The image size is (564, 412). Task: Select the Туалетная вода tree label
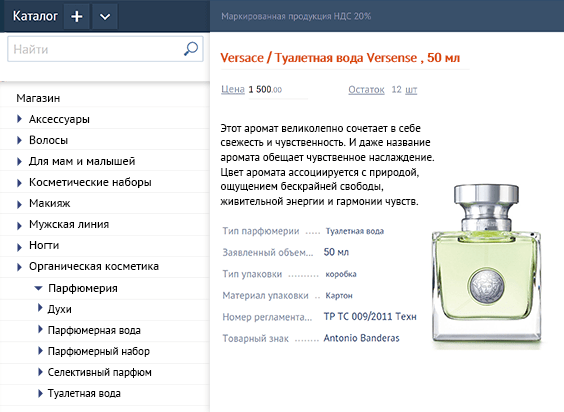pos(84,393)
